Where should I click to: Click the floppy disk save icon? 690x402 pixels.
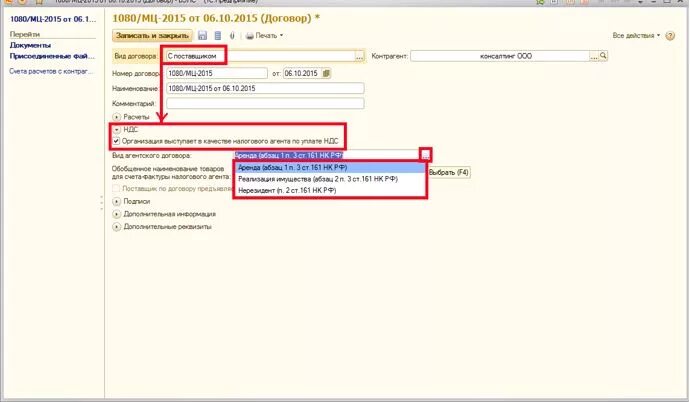tap(202, 36)
